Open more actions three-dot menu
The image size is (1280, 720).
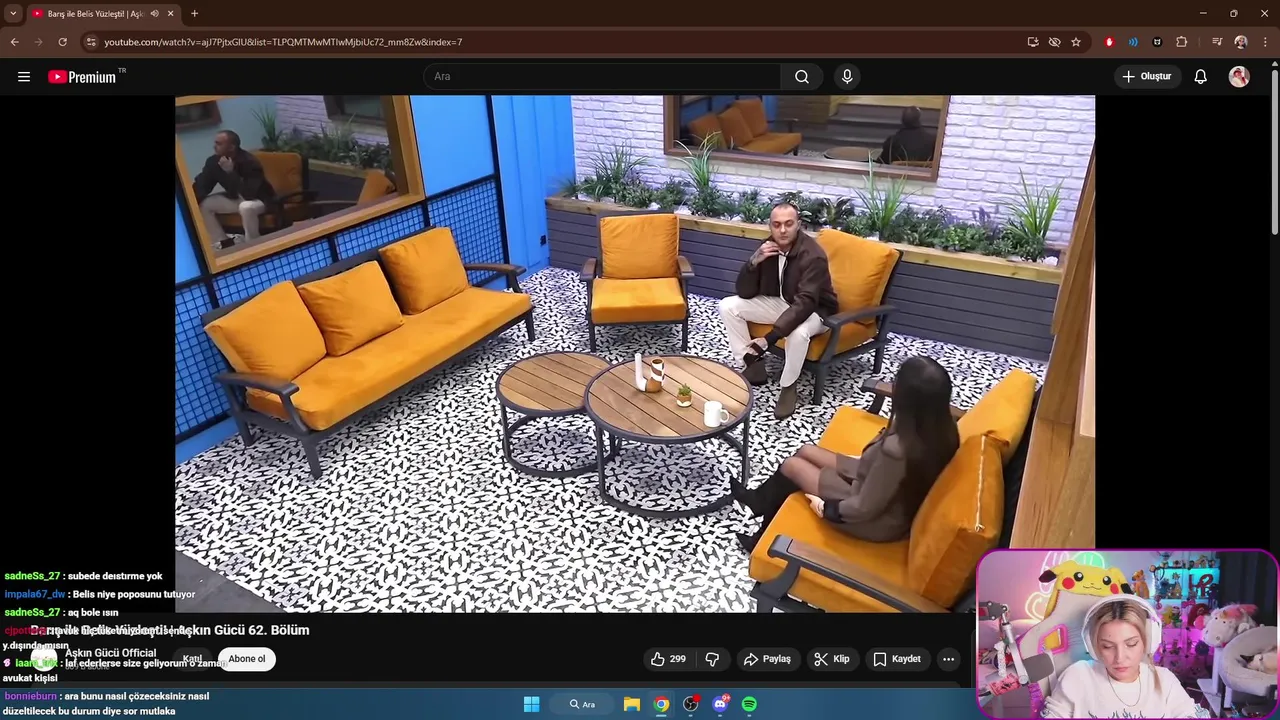948,659
